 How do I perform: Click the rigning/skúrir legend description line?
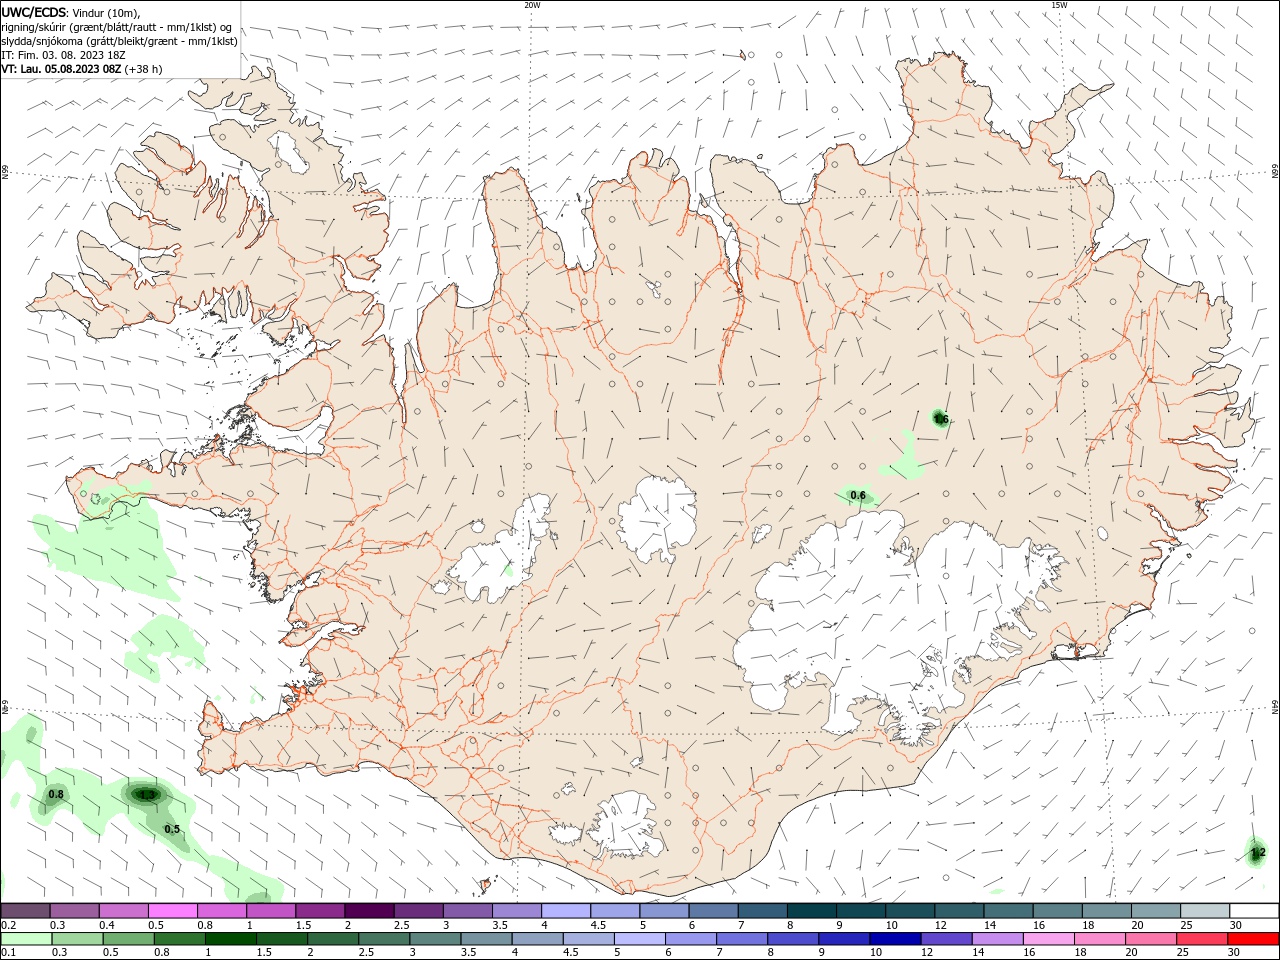116,27
